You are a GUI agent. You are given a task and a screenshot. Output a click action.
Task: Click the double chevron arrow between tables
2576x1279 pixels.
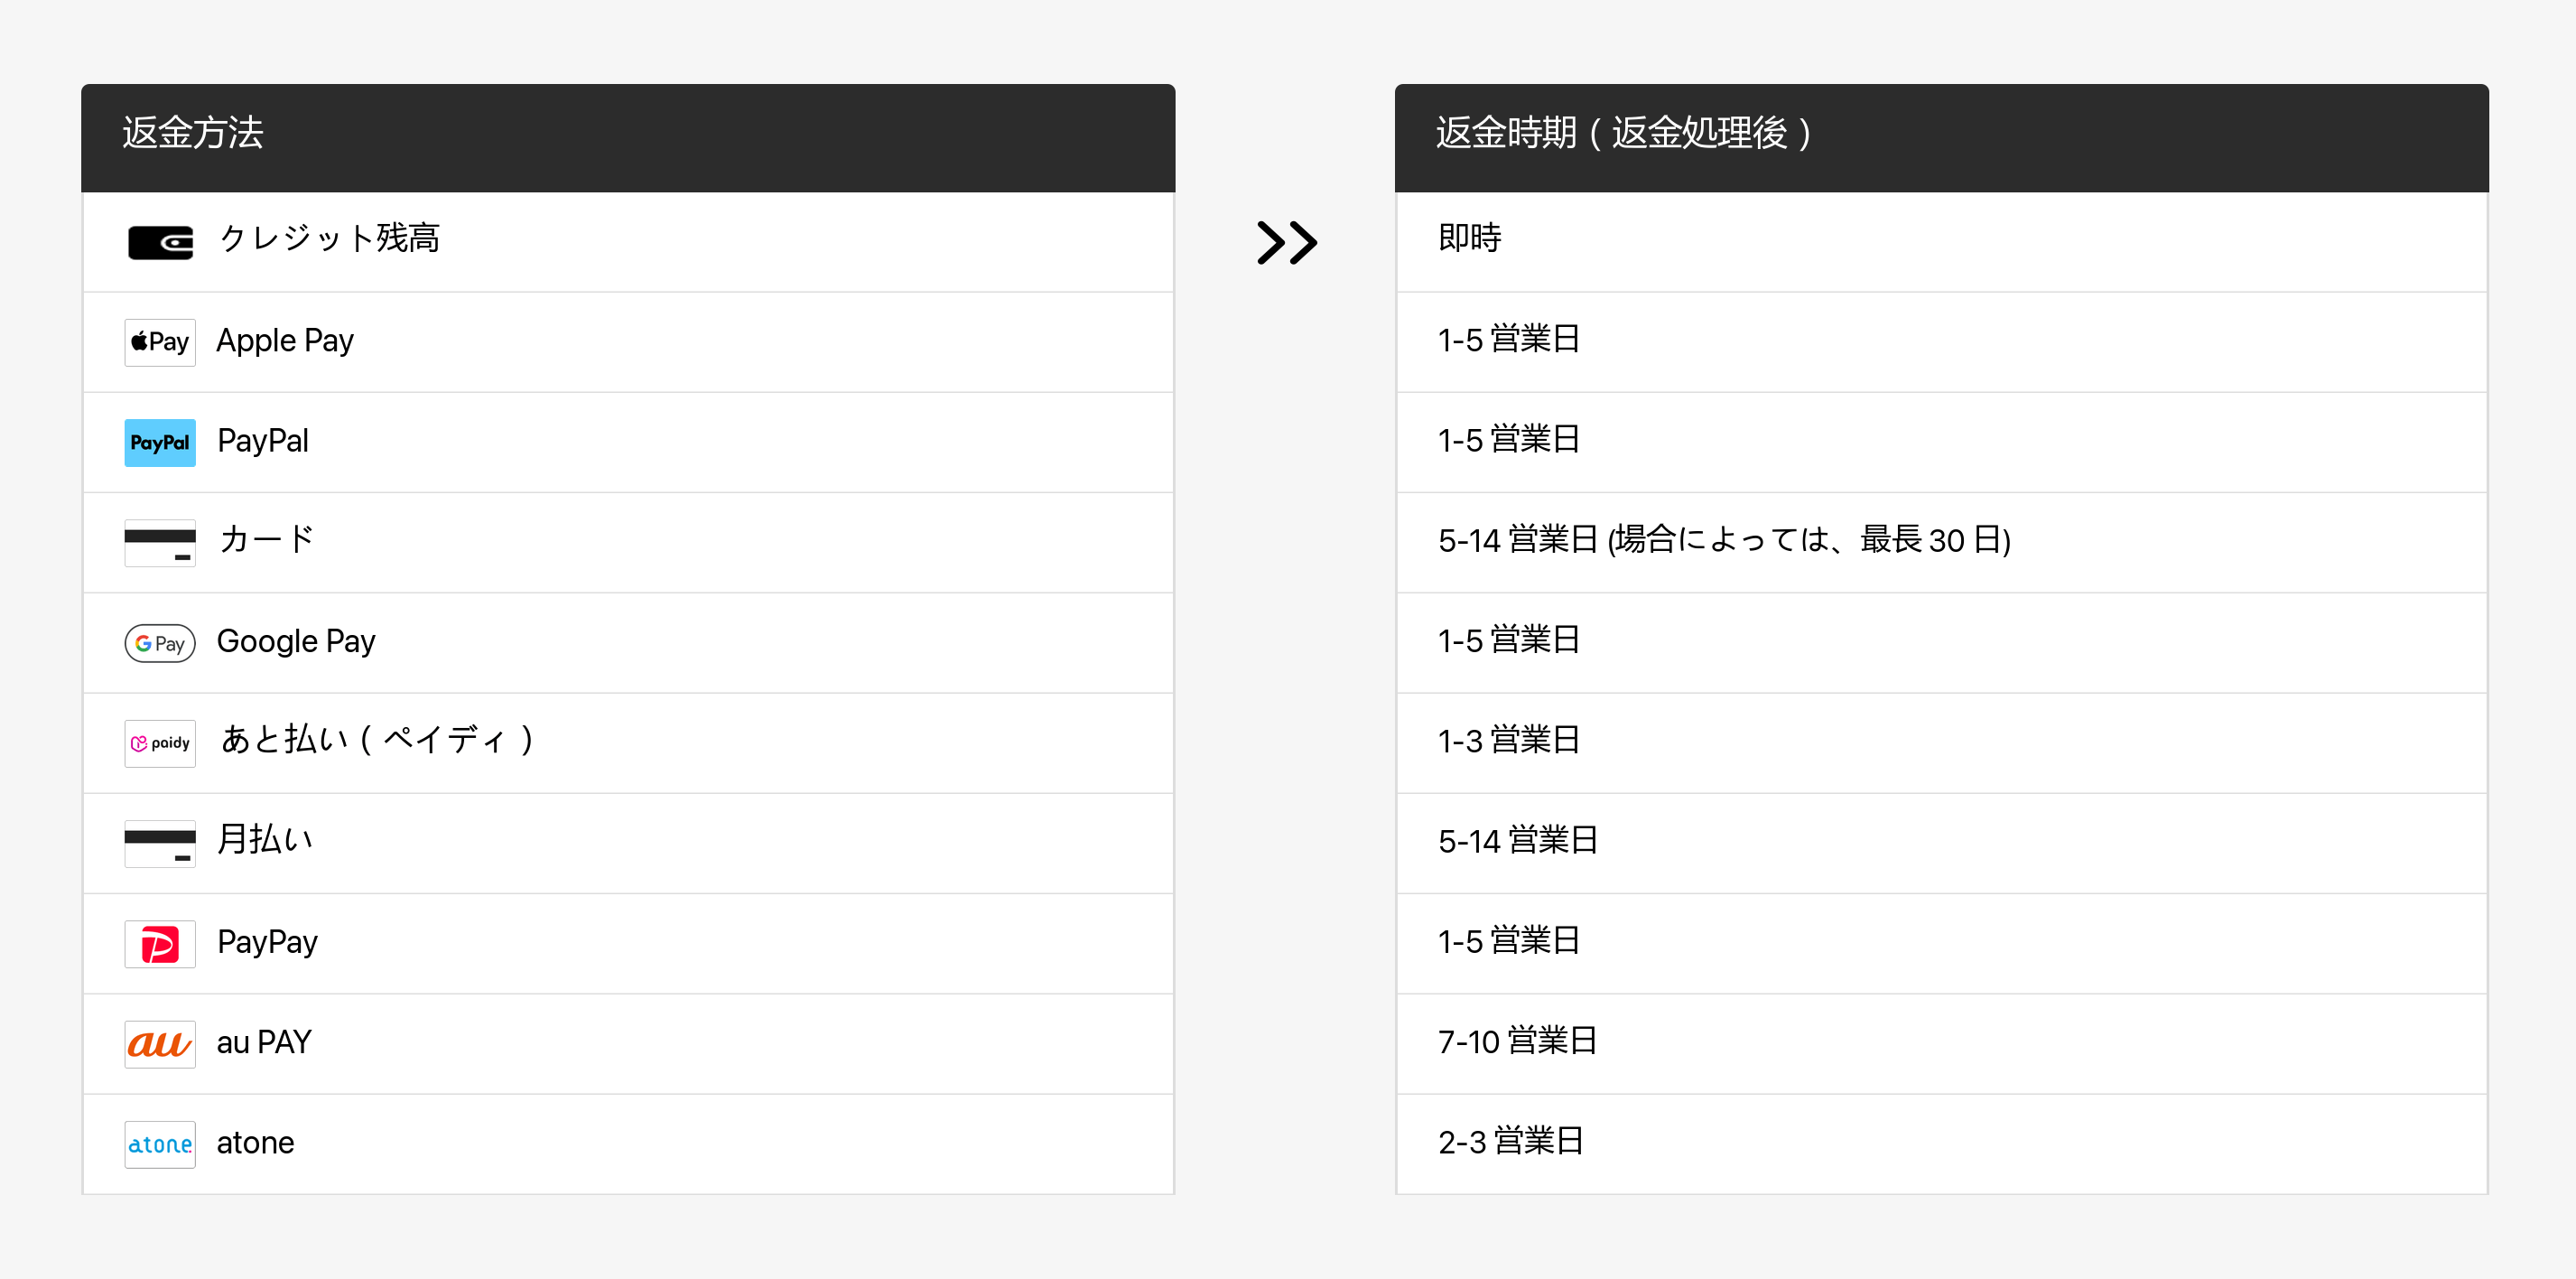click(x=1286, y=242)
